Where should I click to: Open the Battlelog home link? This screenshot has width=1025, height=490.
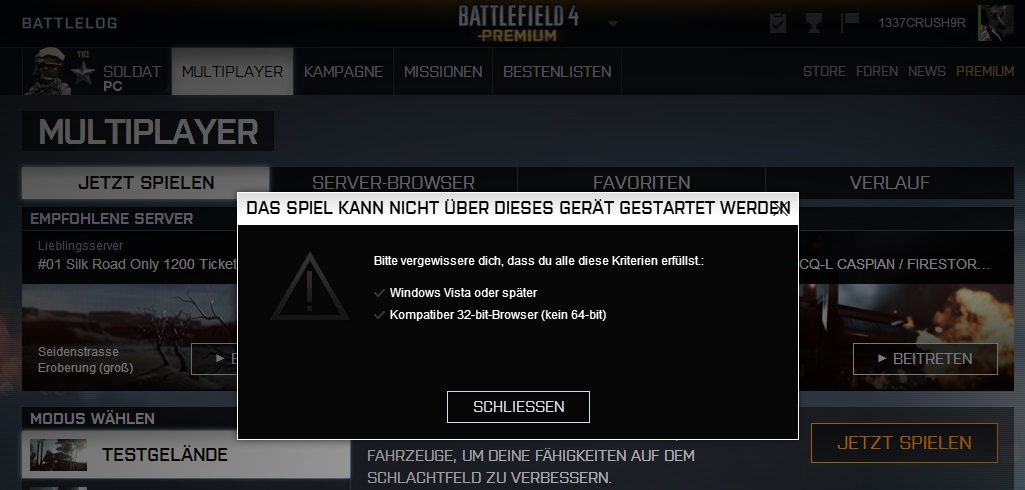coord(70,24)
